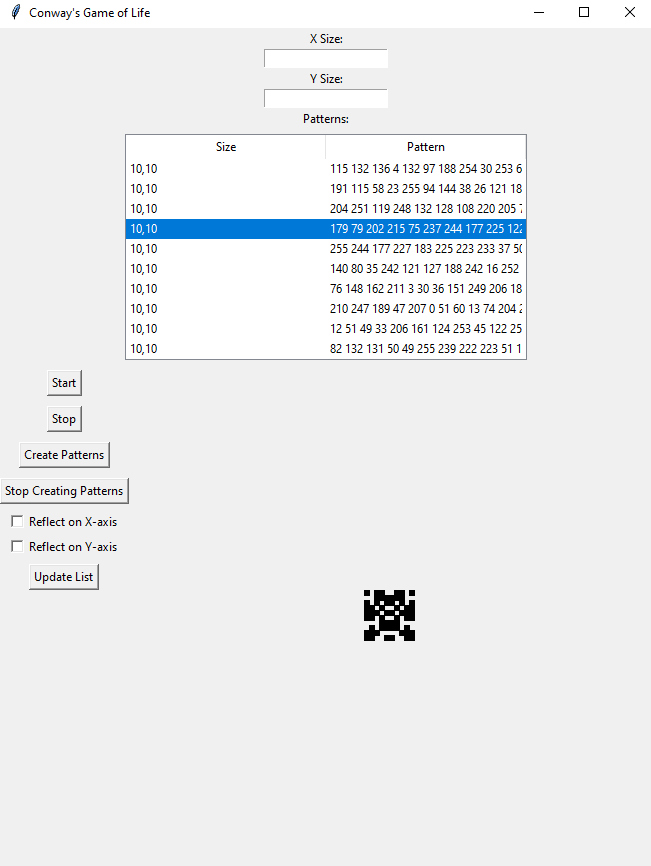Click the Stop button
This screenshot has width=651, height=866.
pos(64,419)
